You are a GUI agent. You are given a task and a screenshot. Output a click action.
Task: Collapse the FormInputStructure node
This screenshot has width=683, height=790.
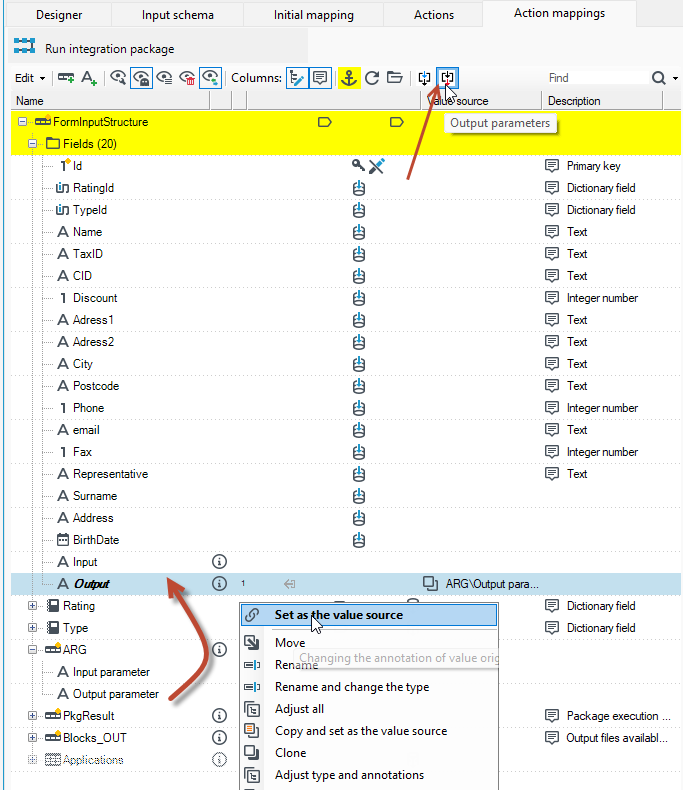[22, 121]
